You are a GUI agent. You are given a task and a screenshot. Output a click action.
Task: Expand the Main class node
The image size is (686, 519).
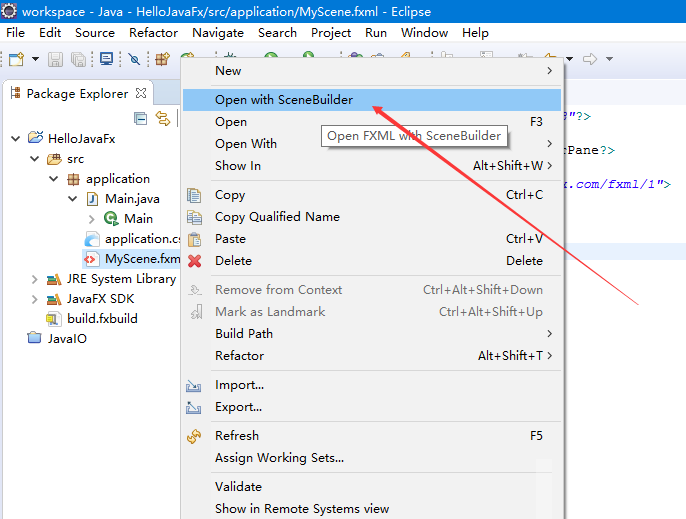91,219
